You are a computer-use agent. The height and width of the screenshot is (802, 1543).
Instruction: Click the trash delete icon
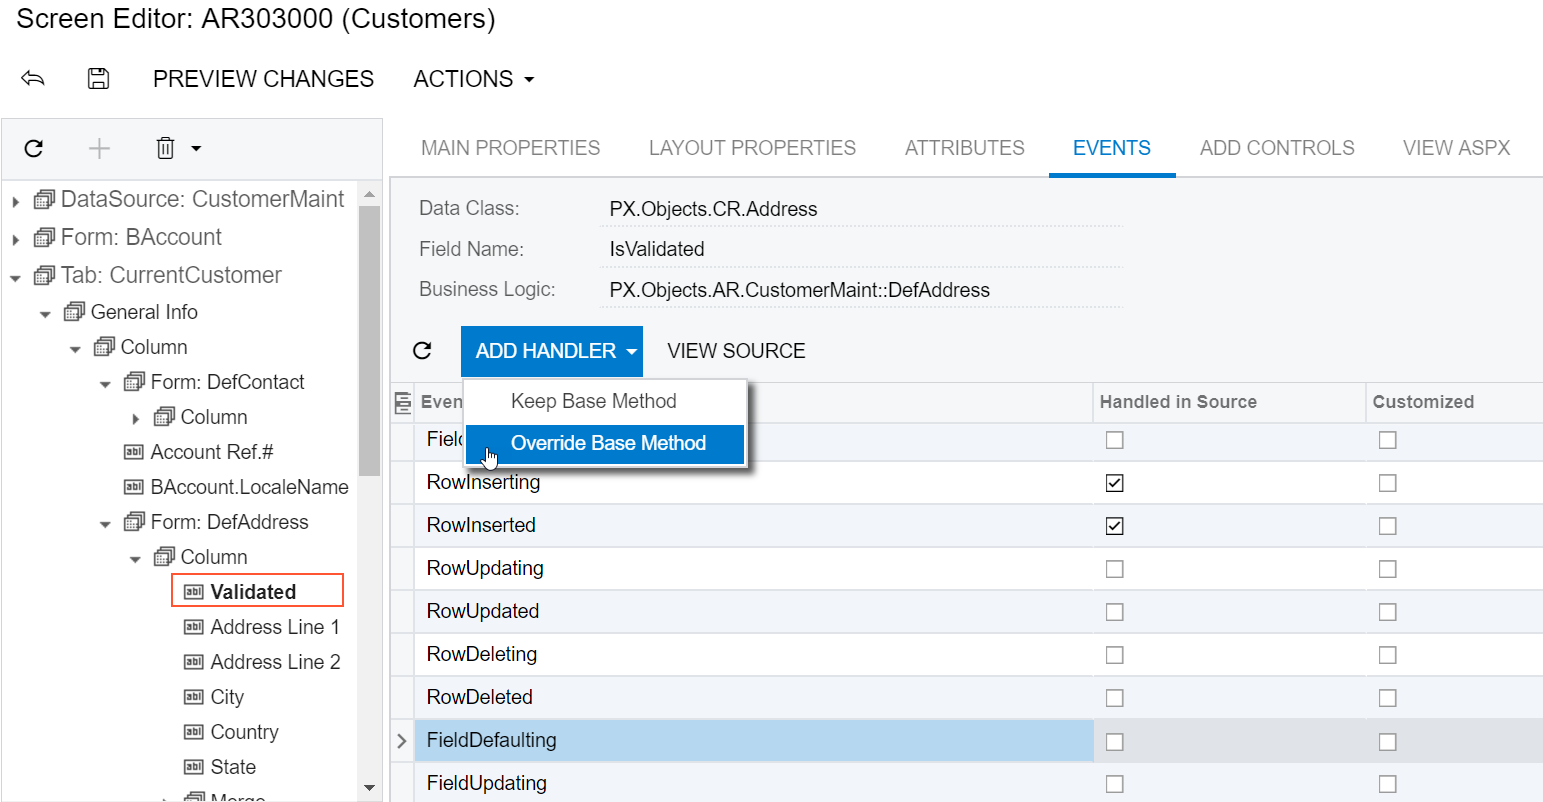(166, 149)
